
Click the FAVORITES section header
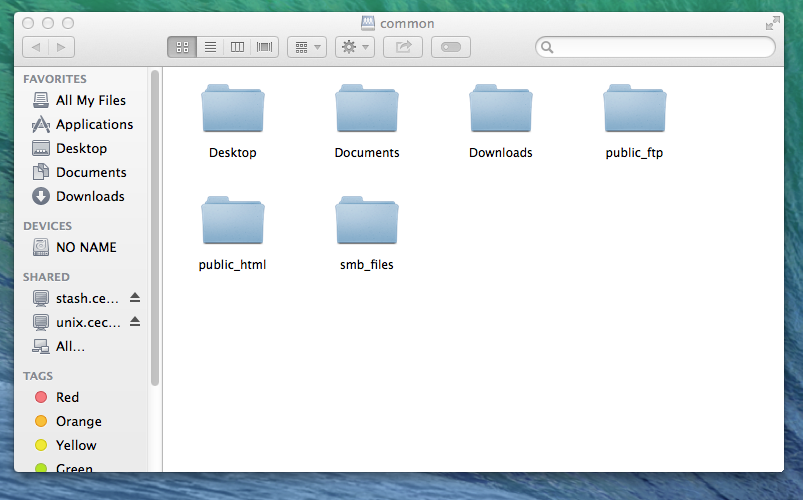pyautogui.click(x=55, y=79)
